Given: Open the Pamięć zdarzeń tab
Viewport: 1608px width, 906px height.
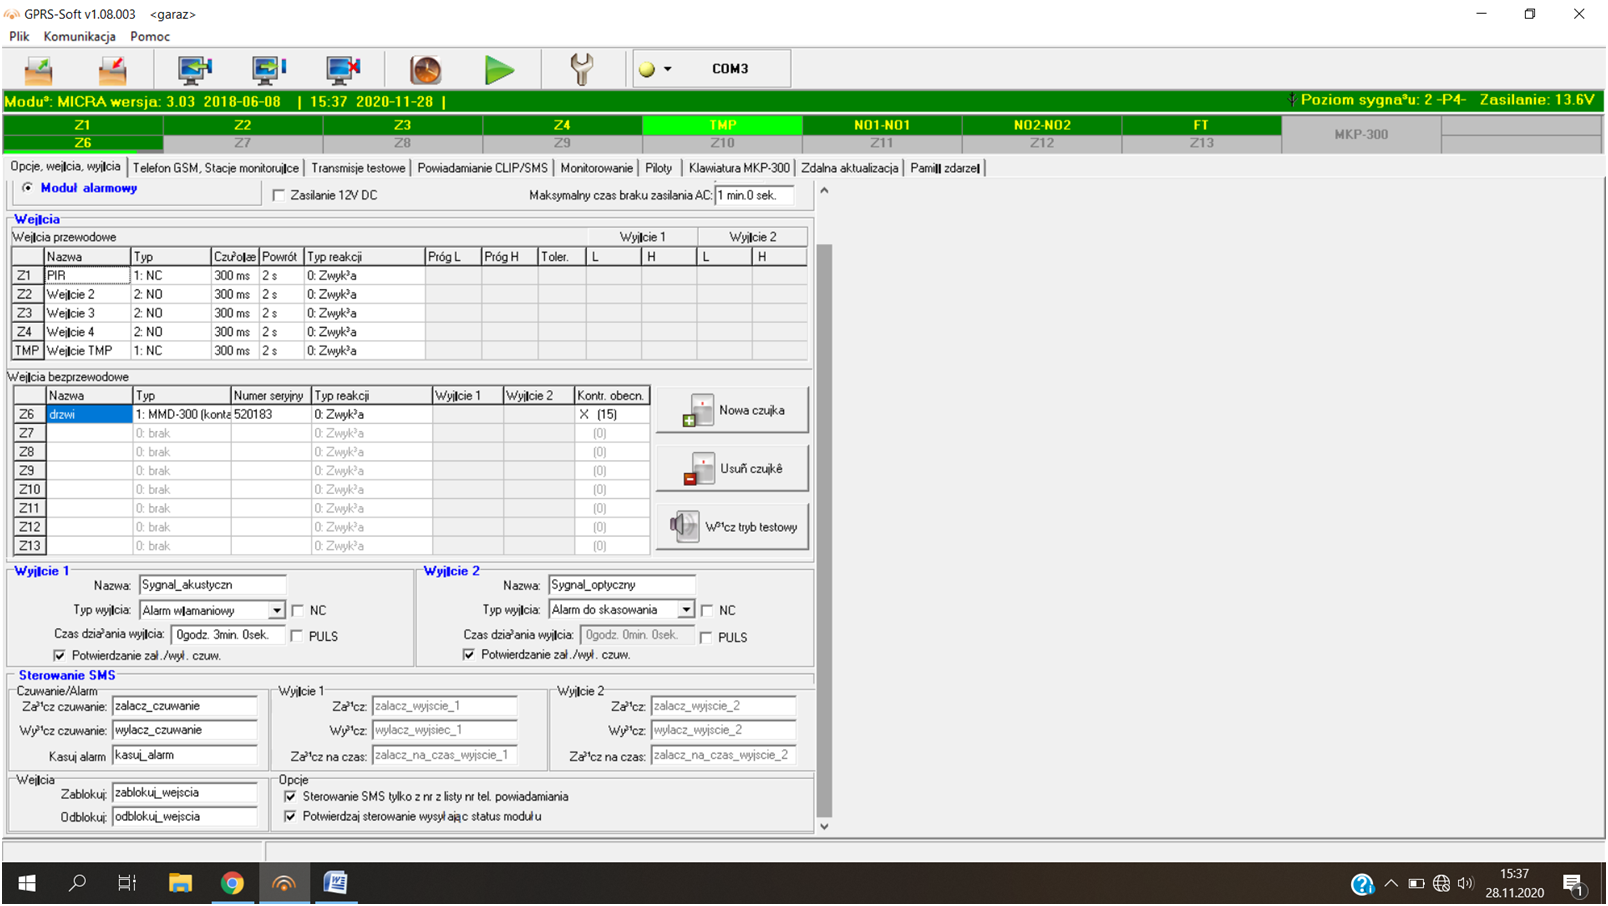Looking at the screenshot, I should (945, 168).
